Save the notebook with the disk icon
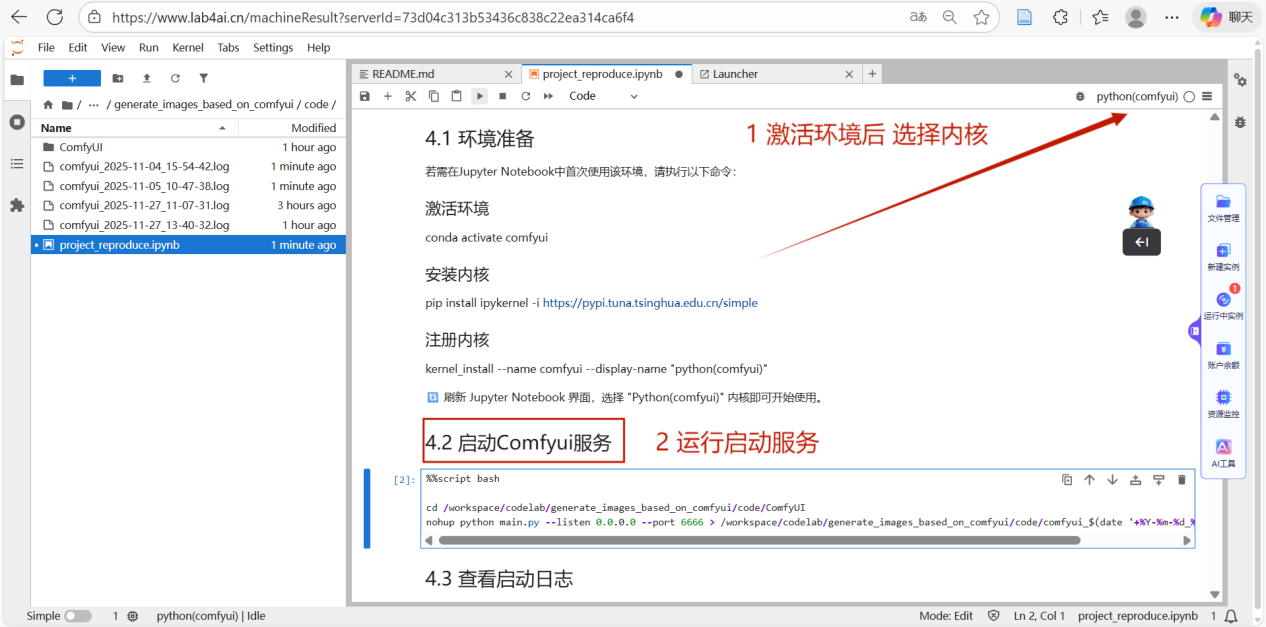Image resolution: width=1266 pixels, height=627 pixels. pyautogui.click(x=365, y=96)
